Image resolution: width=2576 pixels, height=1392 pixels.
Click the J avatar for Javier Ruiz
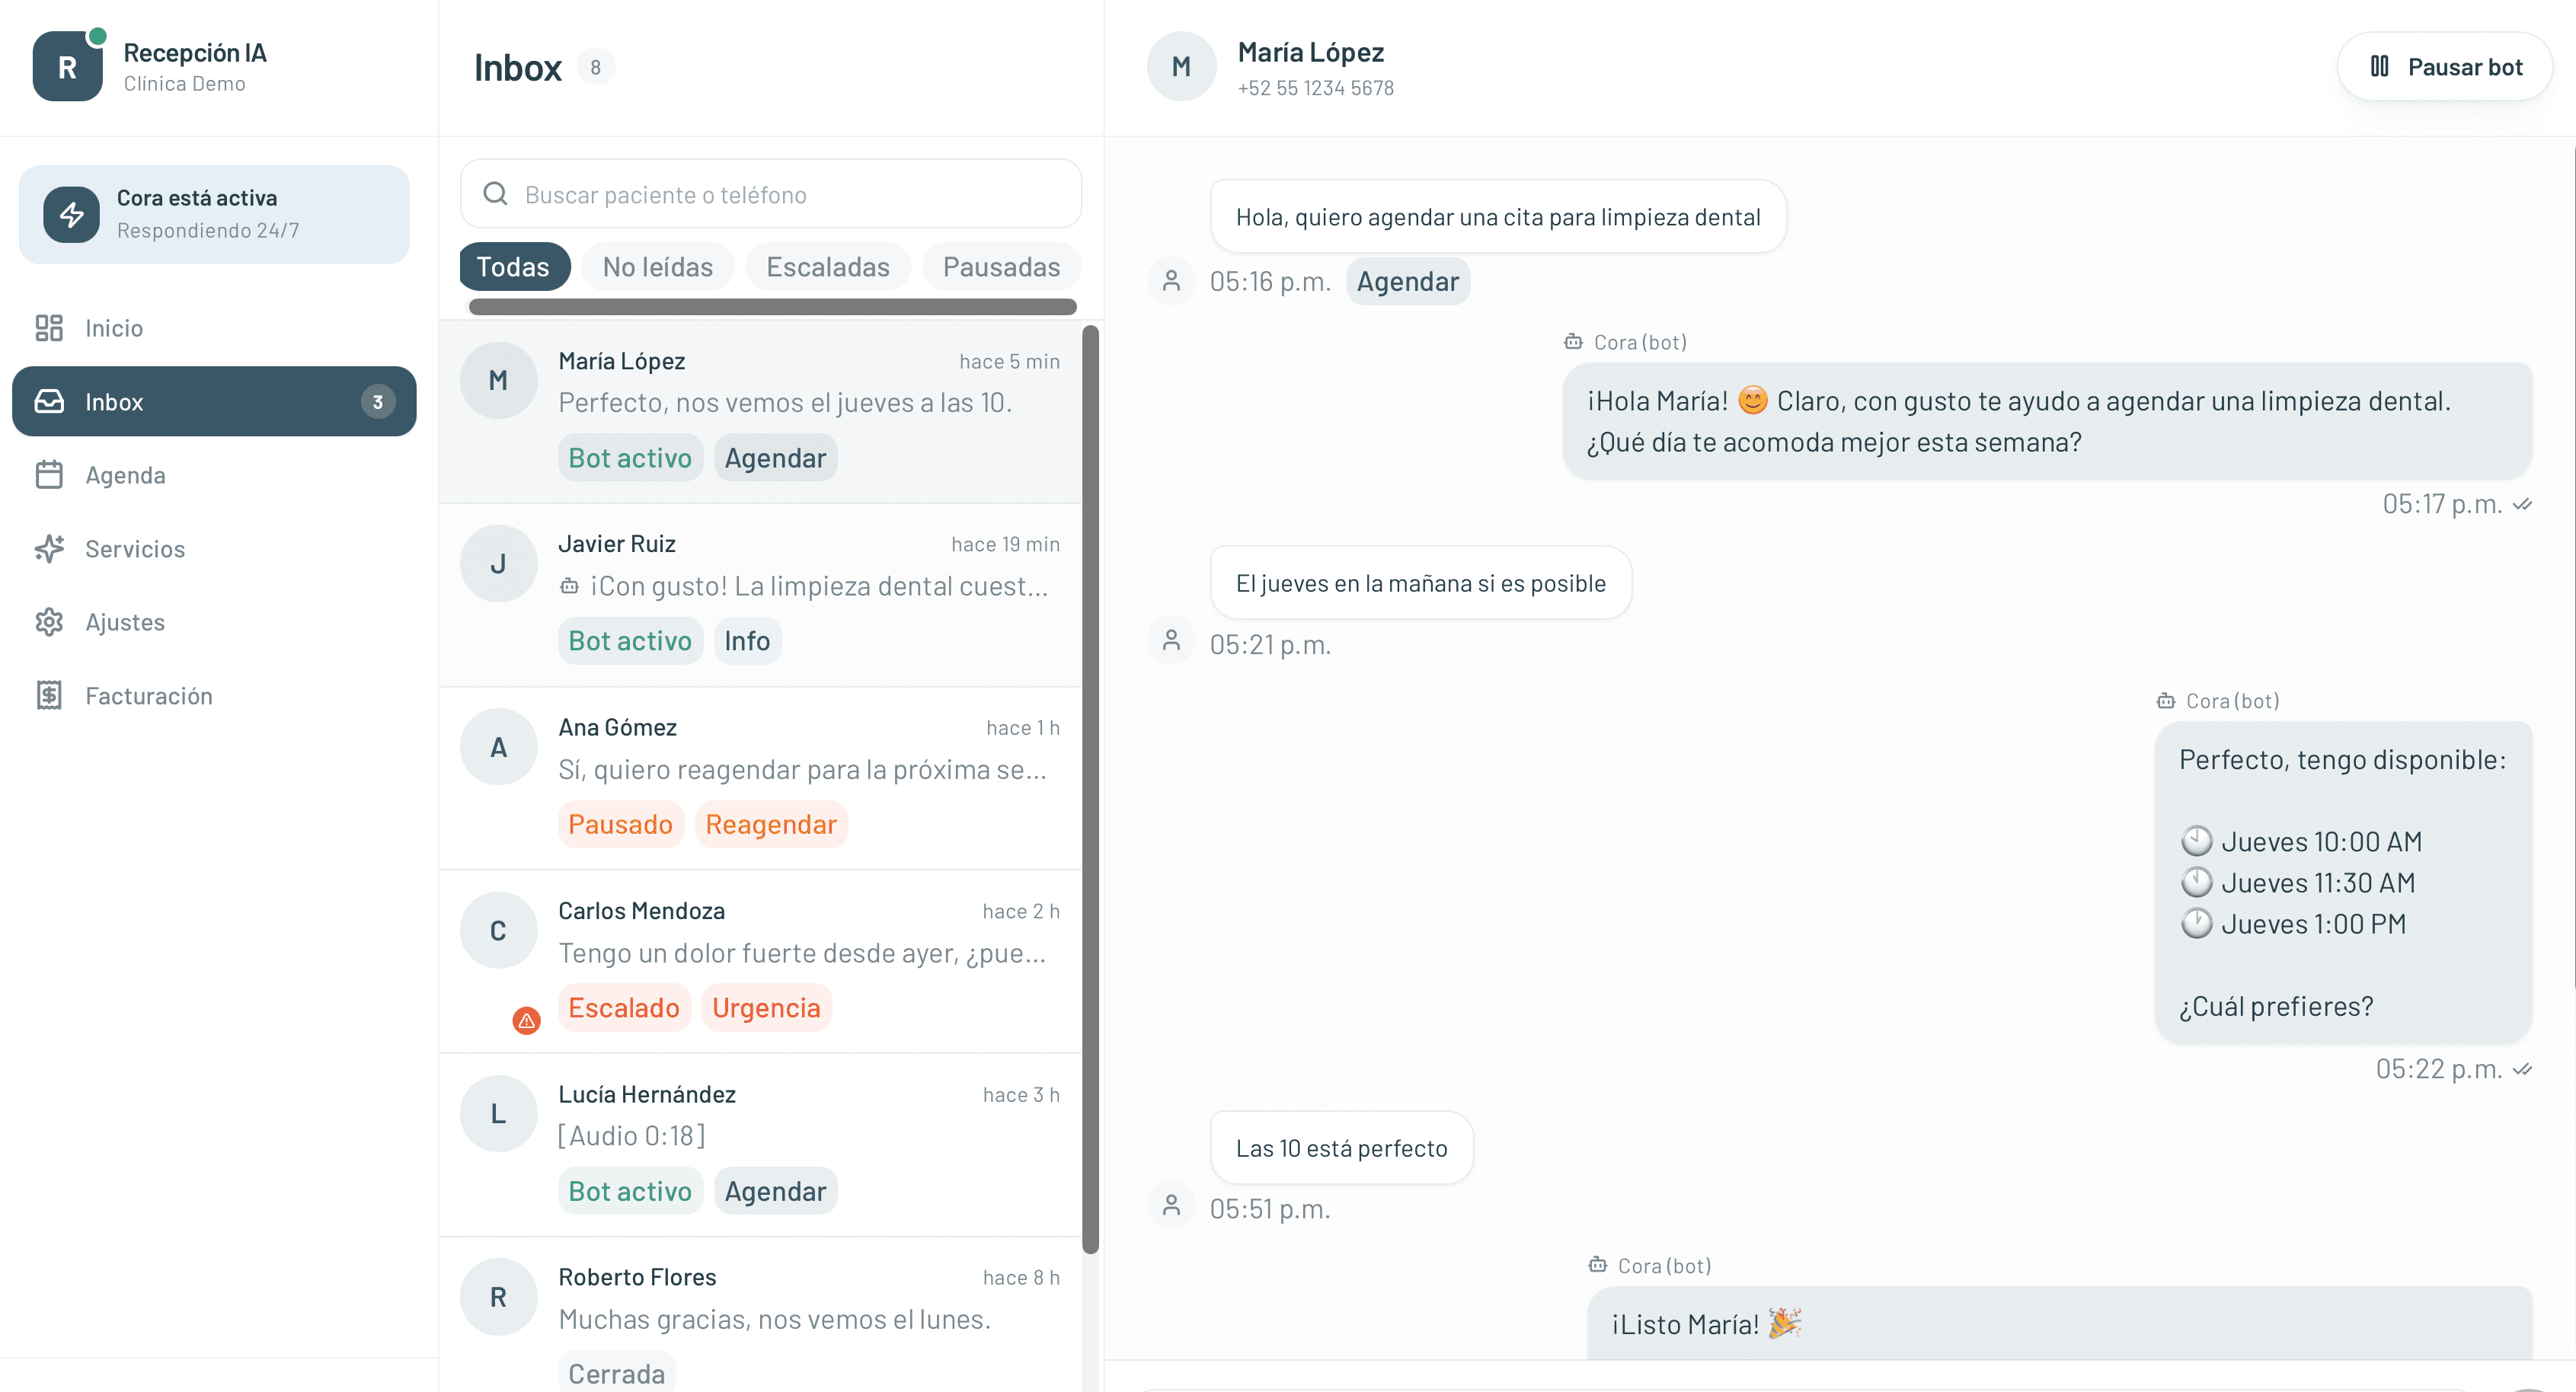pyautogui.click(x=498, y=563)
